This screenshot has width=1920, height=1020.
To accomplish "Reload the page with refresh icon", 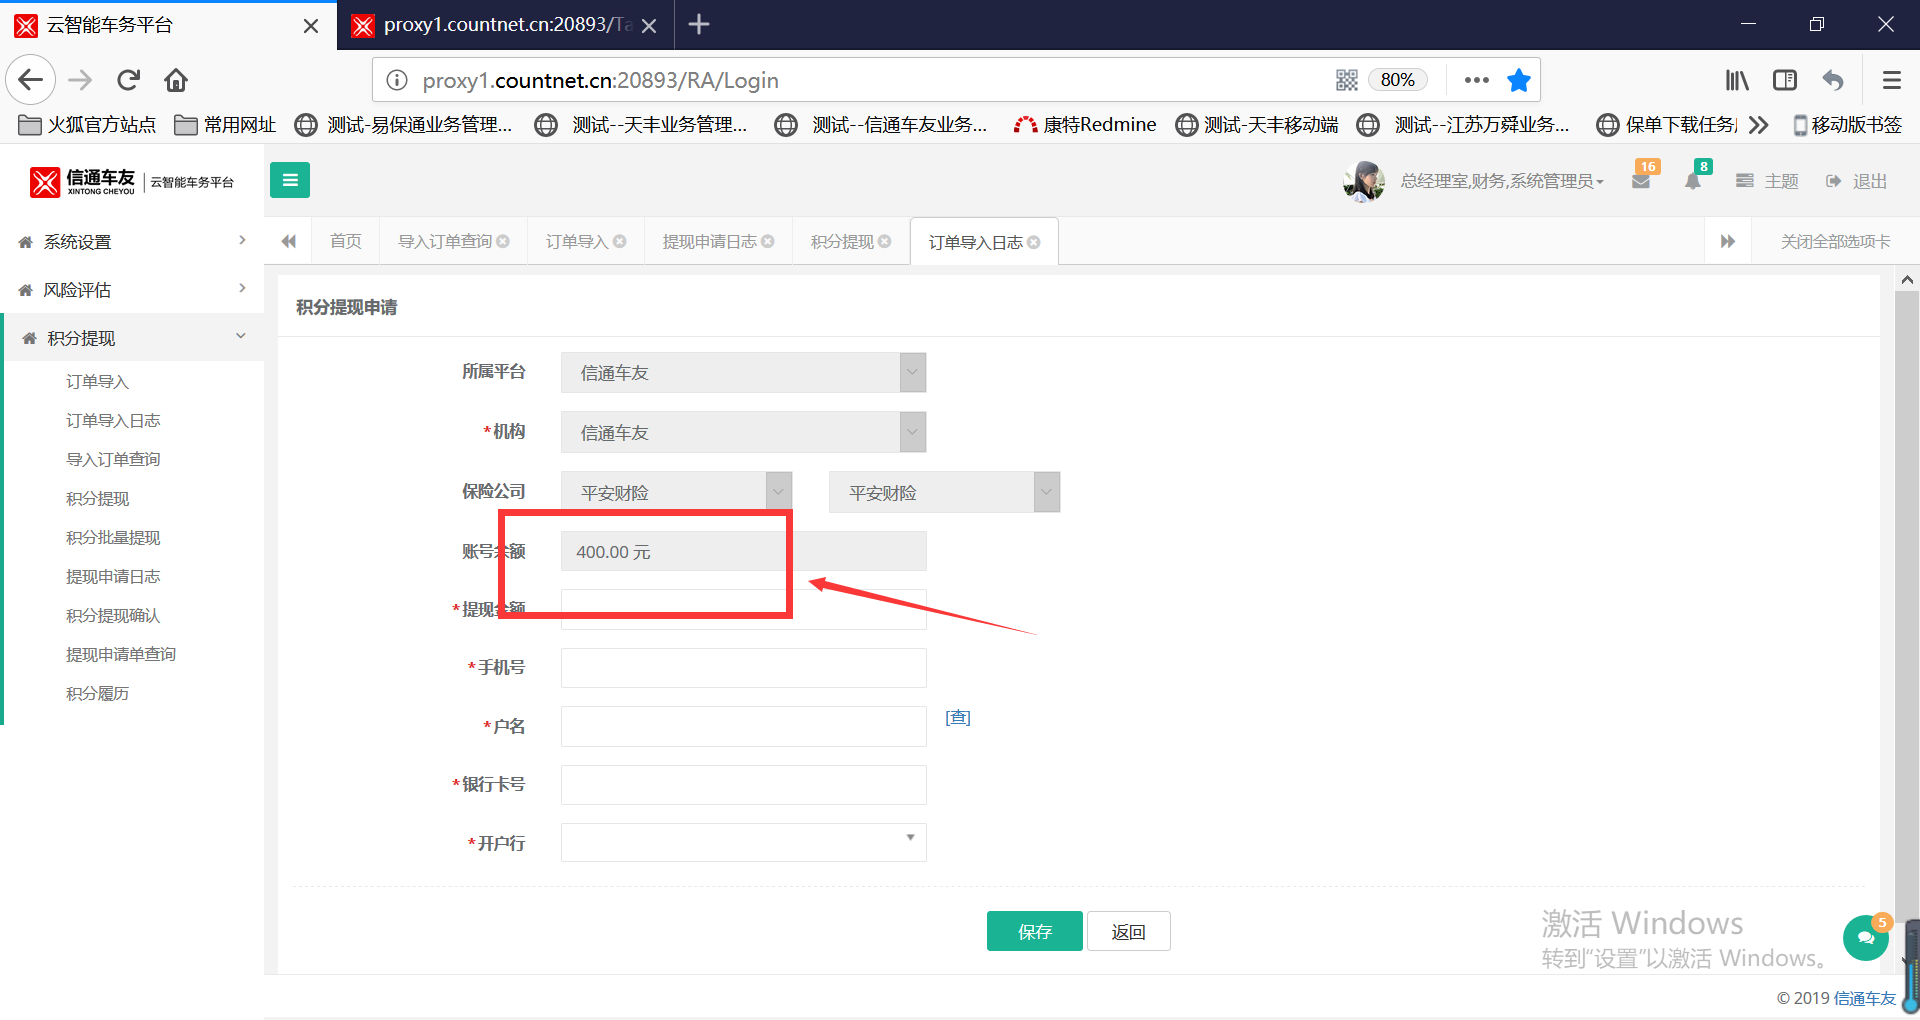I will (128, 80).
